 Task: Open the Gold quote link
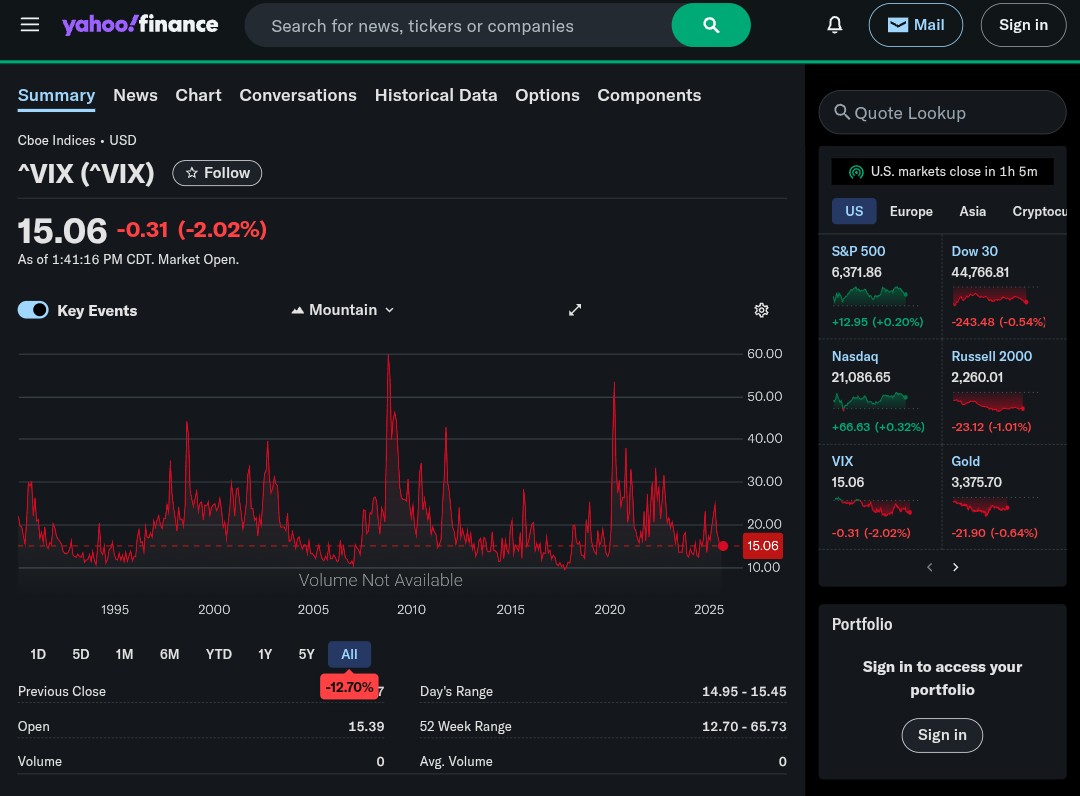965,461
